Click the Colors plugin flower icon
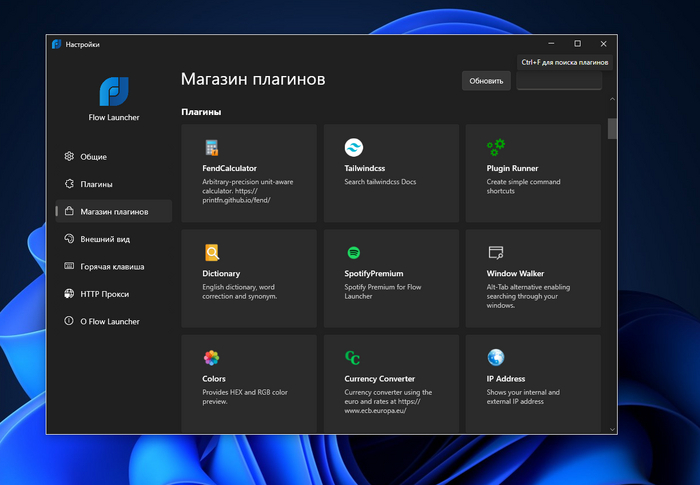The width and height of the screenshot is (700, 485). point(211,357)
